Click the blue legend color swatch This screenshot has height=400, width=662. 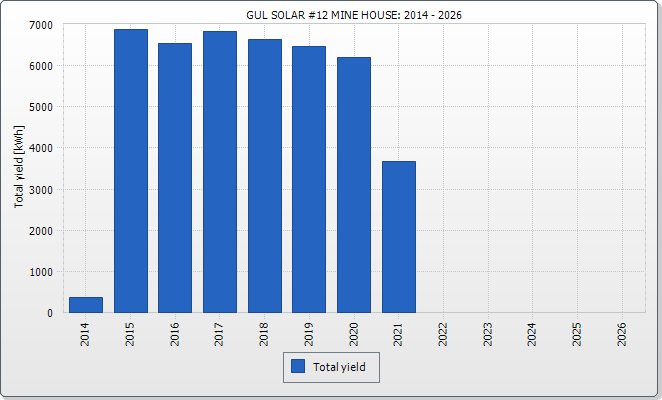[x=298, y=367]
